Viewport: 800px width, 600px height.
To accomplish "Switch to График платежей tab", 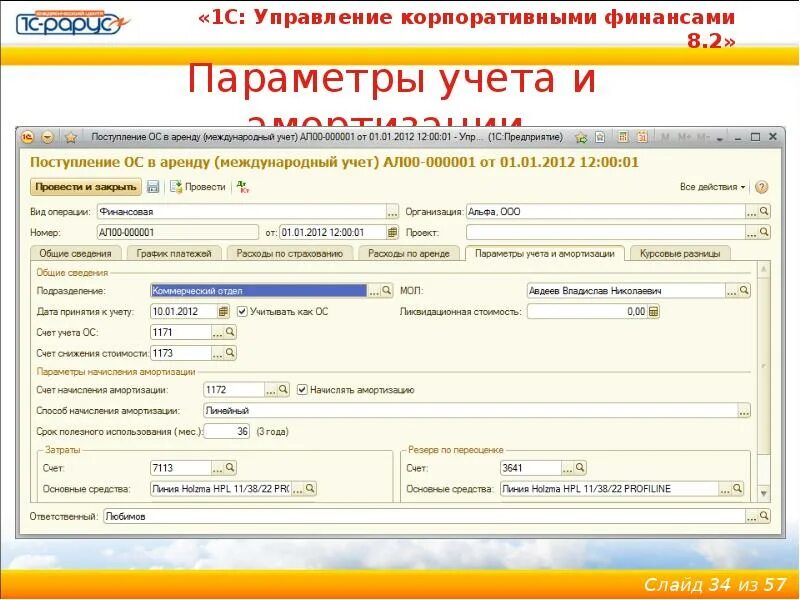I will pyautogui.click(x=174, y=253).
